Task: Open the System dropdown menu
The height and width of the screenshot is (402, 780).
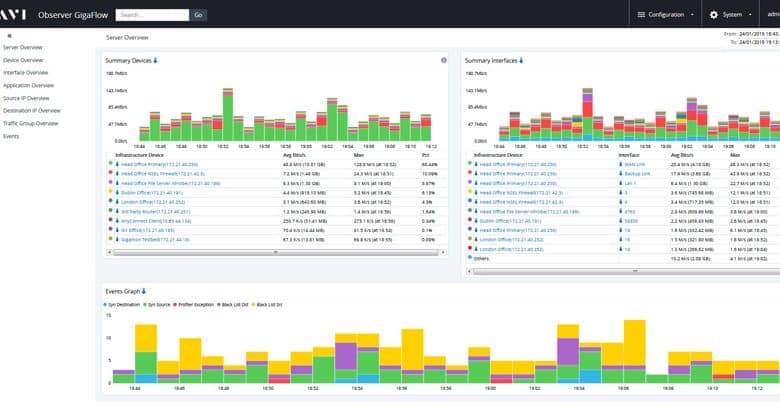Action: point(730,15)
